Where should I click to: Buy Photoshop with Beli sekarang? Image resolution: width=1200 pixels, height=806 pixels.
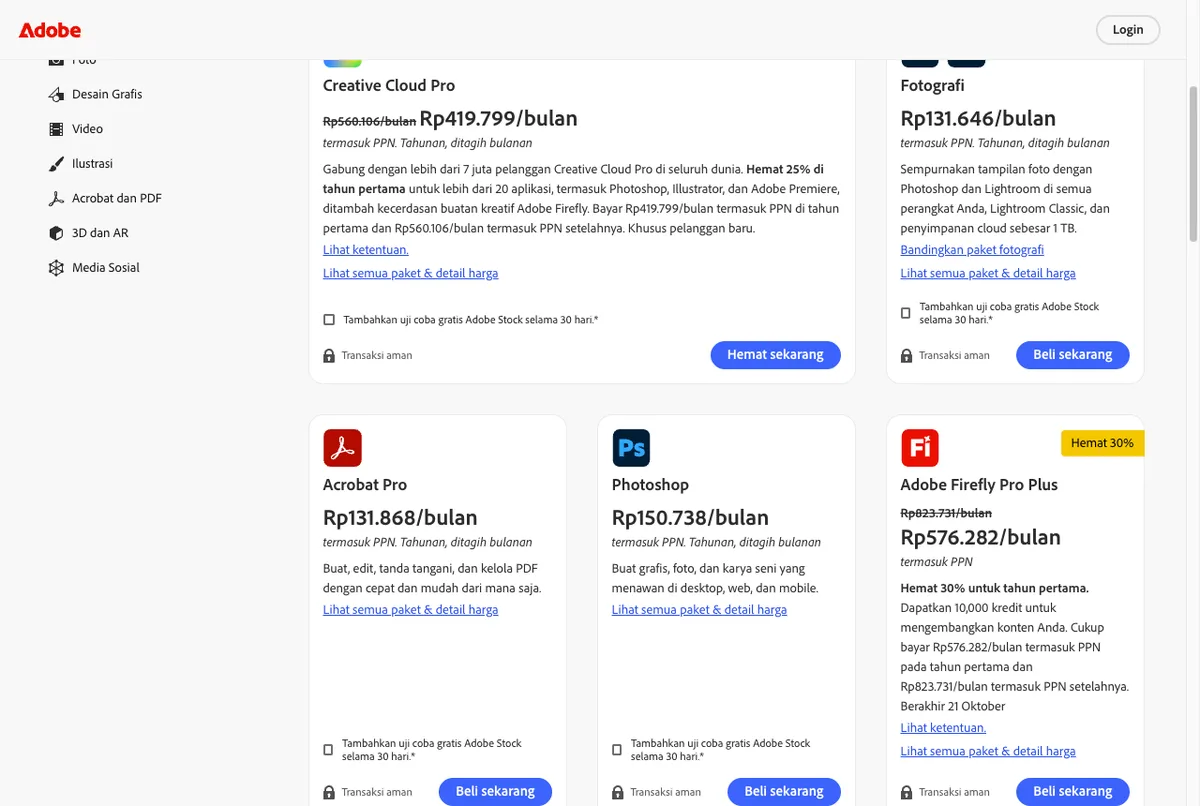coord(784,792)
